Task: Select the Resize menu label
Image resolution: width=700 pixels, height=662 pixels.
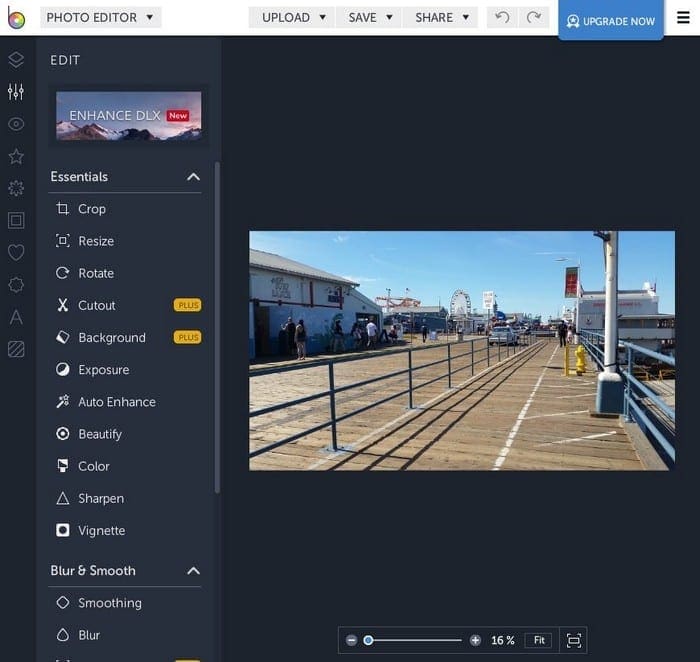Action: pos(96,241)
